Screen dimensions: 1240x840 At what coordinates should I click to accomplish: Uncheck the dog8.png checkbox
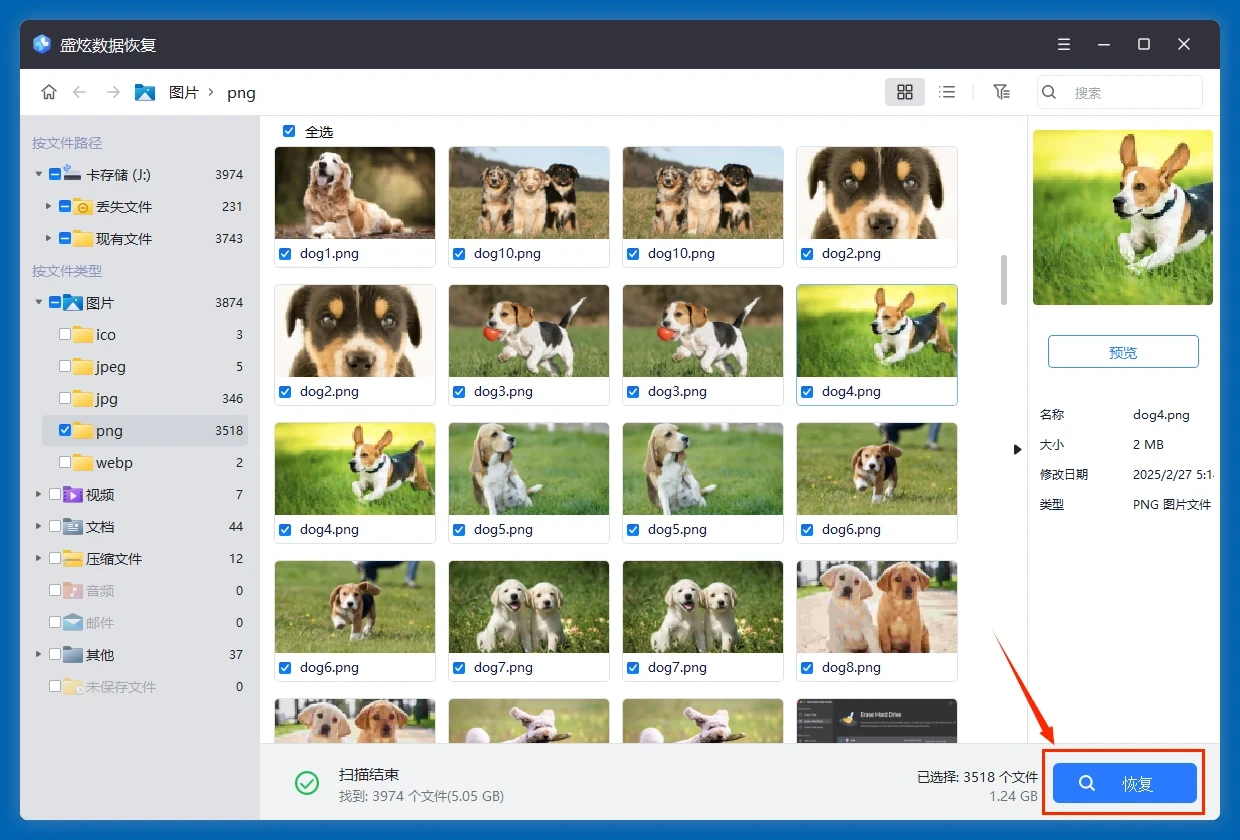coord(807,668)
